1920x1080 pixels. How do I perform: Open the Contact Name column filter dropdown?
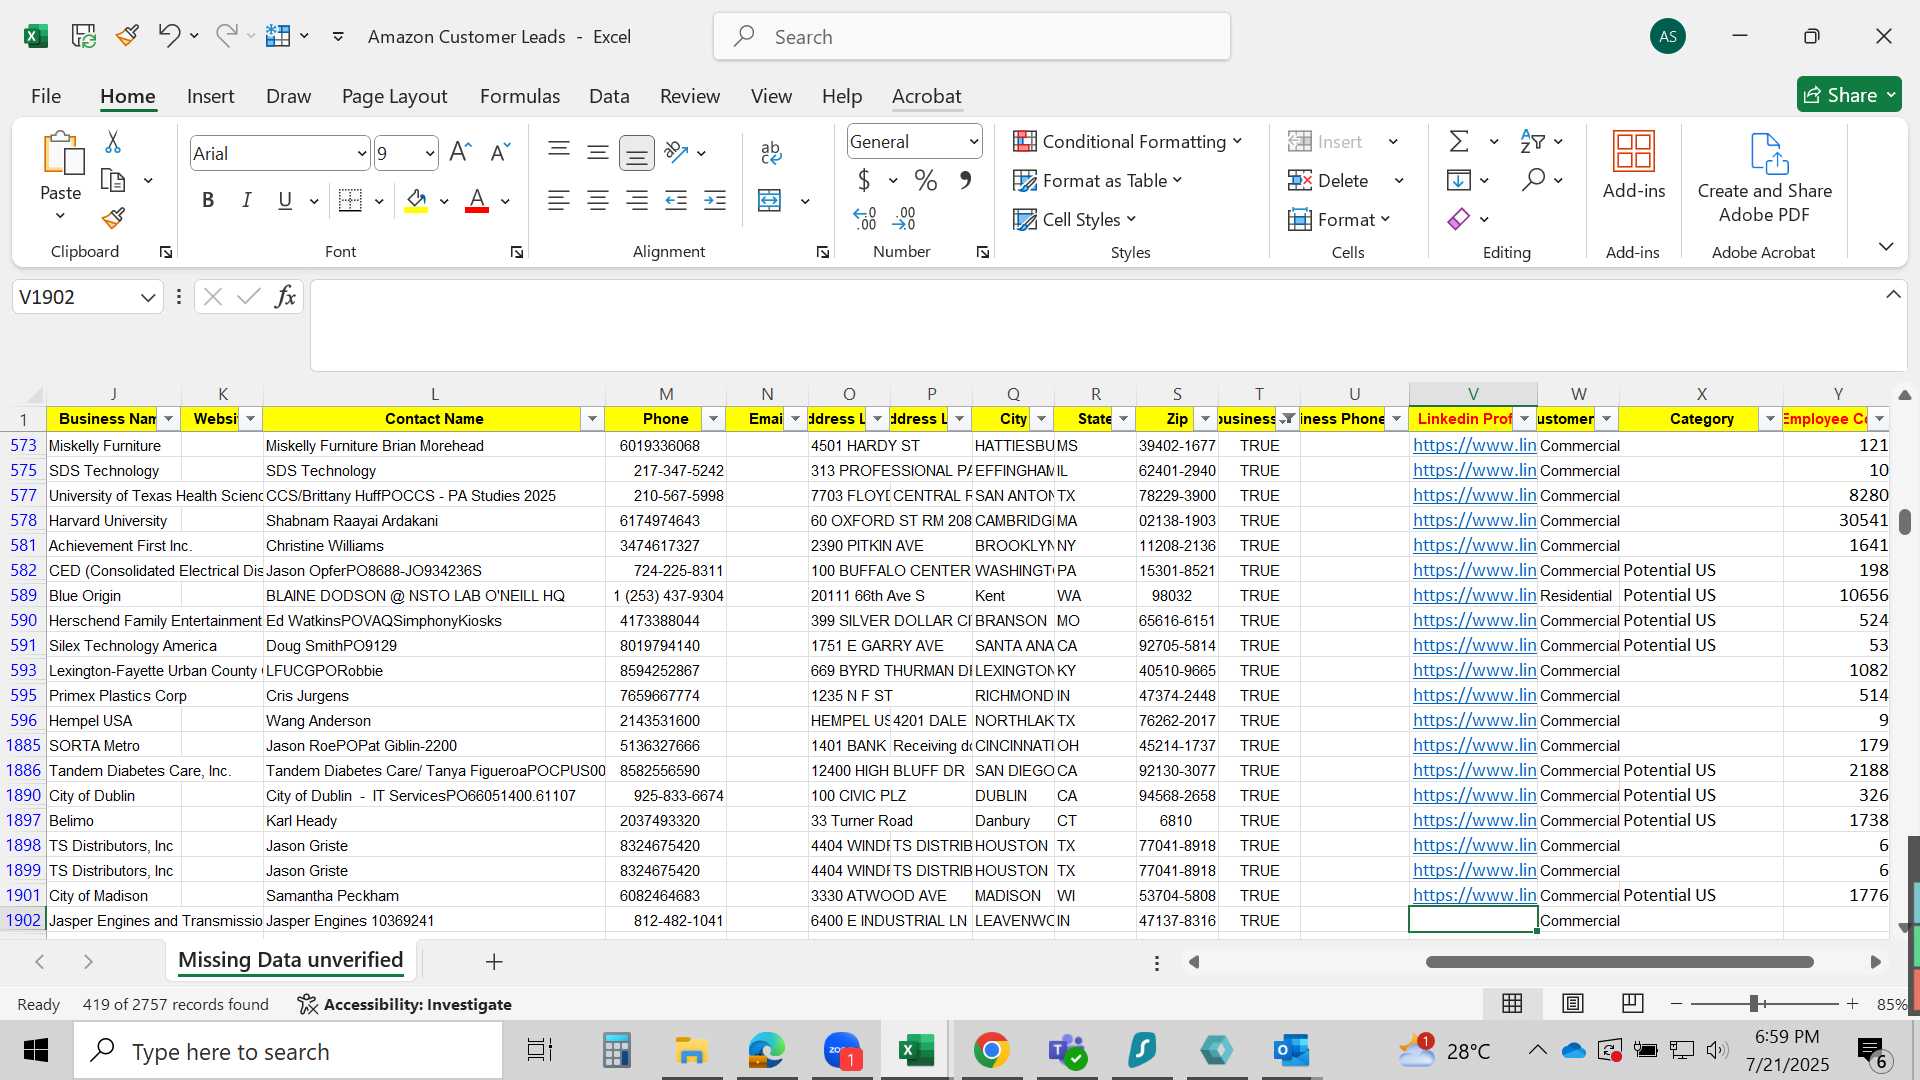(592, 419)
